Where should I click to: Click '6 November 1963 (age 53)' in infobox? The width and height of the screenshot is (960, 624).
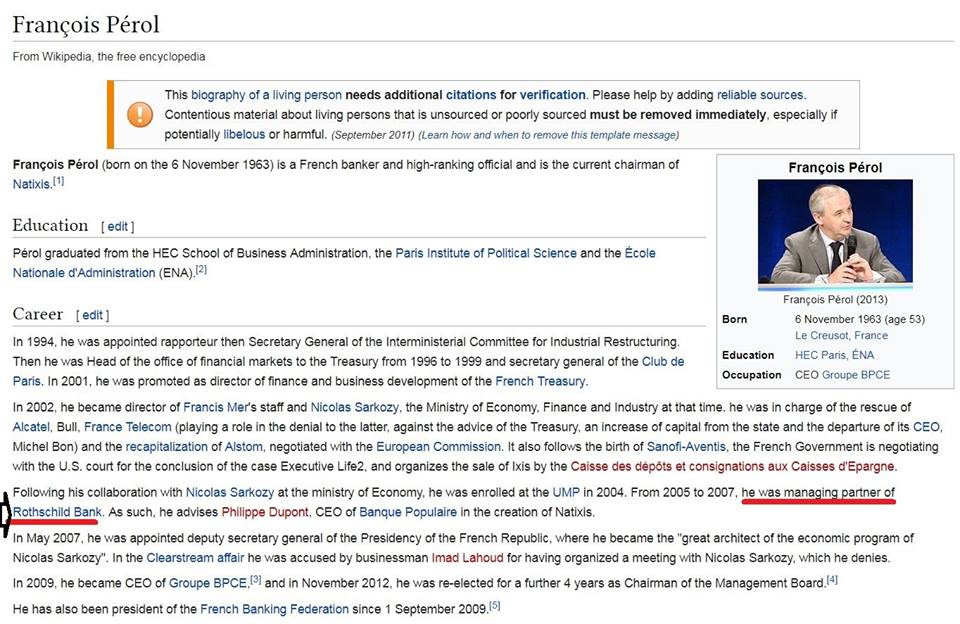(860, 319)
